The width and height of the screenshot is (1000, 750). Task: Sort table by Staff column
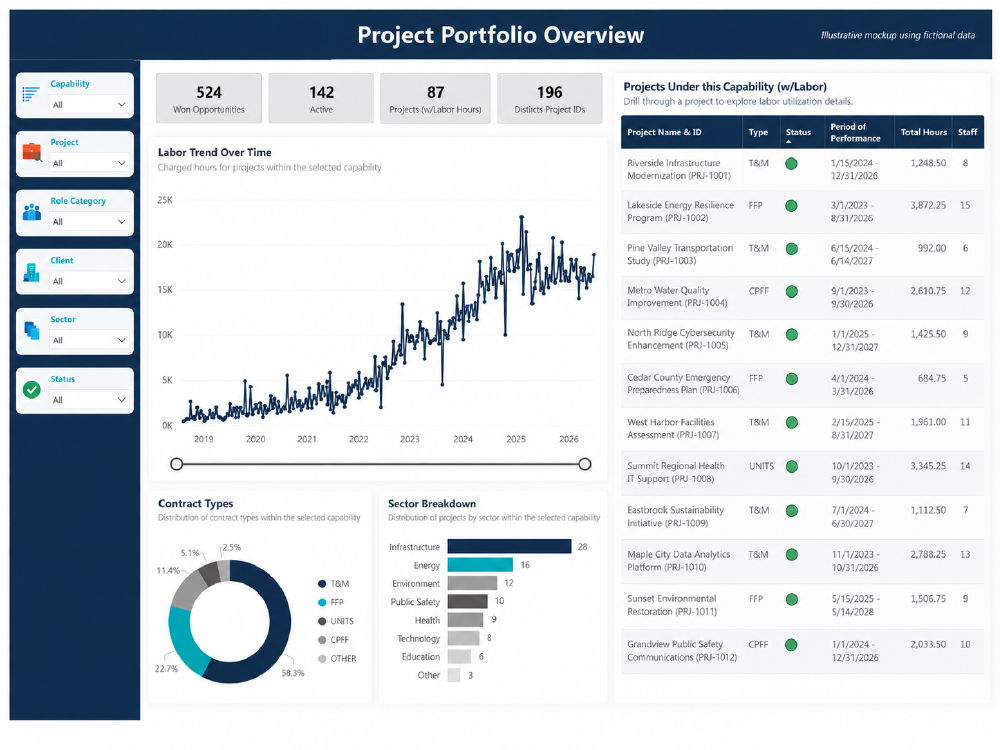point(967,132)
